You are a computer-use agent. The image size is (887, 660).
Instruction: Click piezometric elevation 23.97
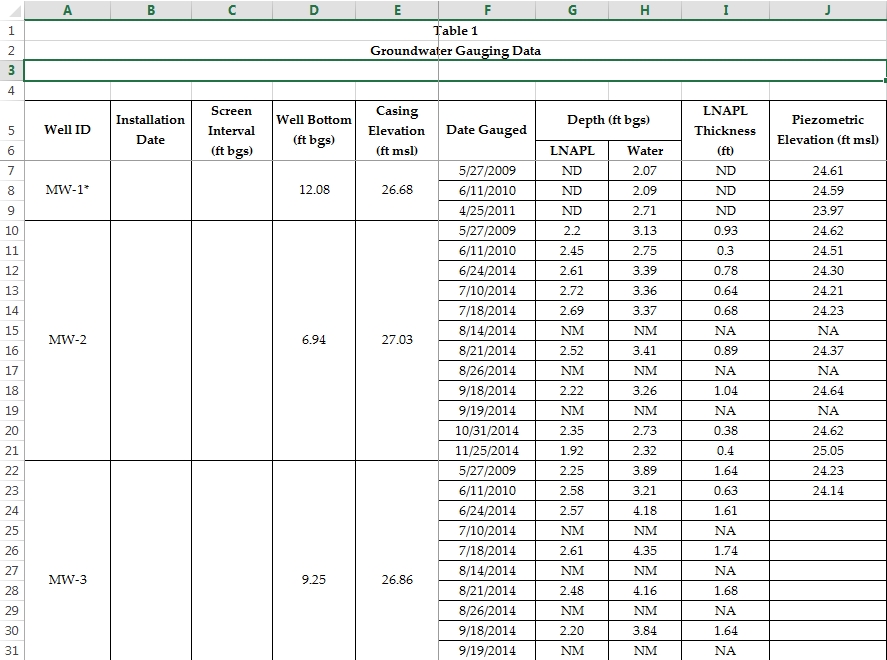[x=828, y=211]
